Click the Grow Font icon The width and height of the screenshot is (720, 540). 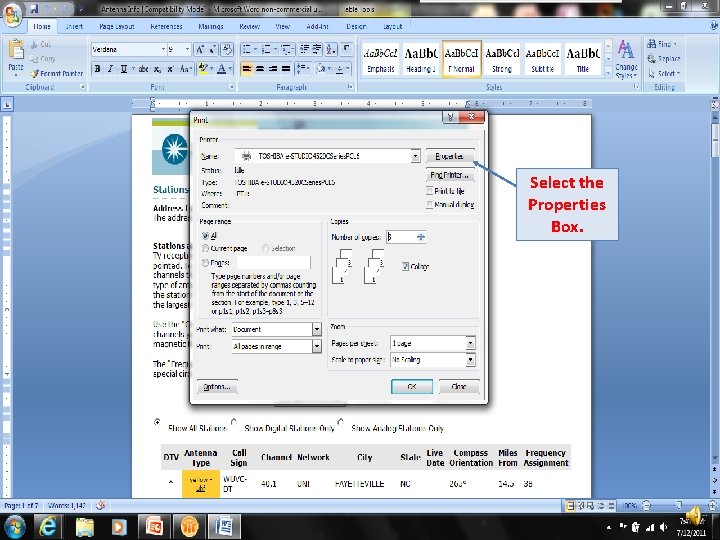200,49
